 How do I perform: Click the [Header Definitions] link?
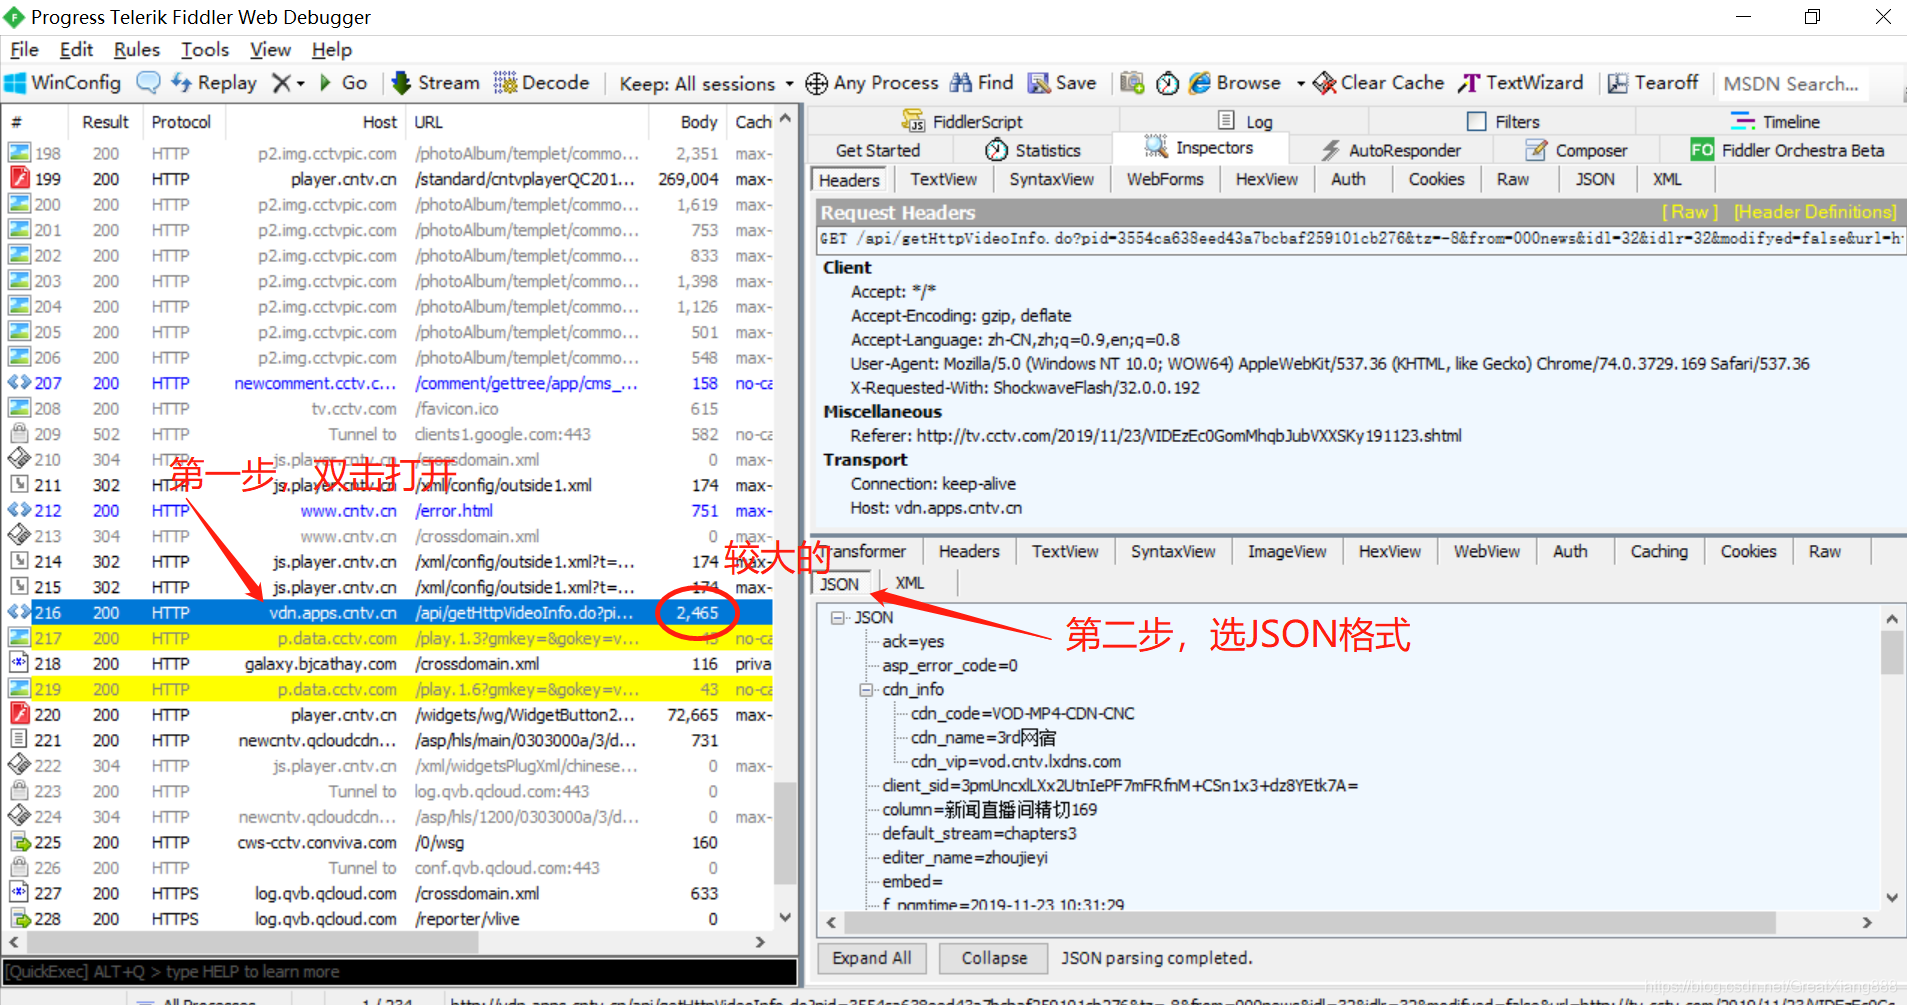click(1815, 212)
